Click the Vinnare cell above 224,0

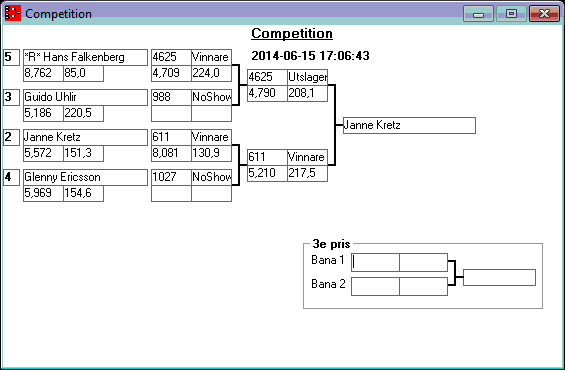tap(212, 57)
